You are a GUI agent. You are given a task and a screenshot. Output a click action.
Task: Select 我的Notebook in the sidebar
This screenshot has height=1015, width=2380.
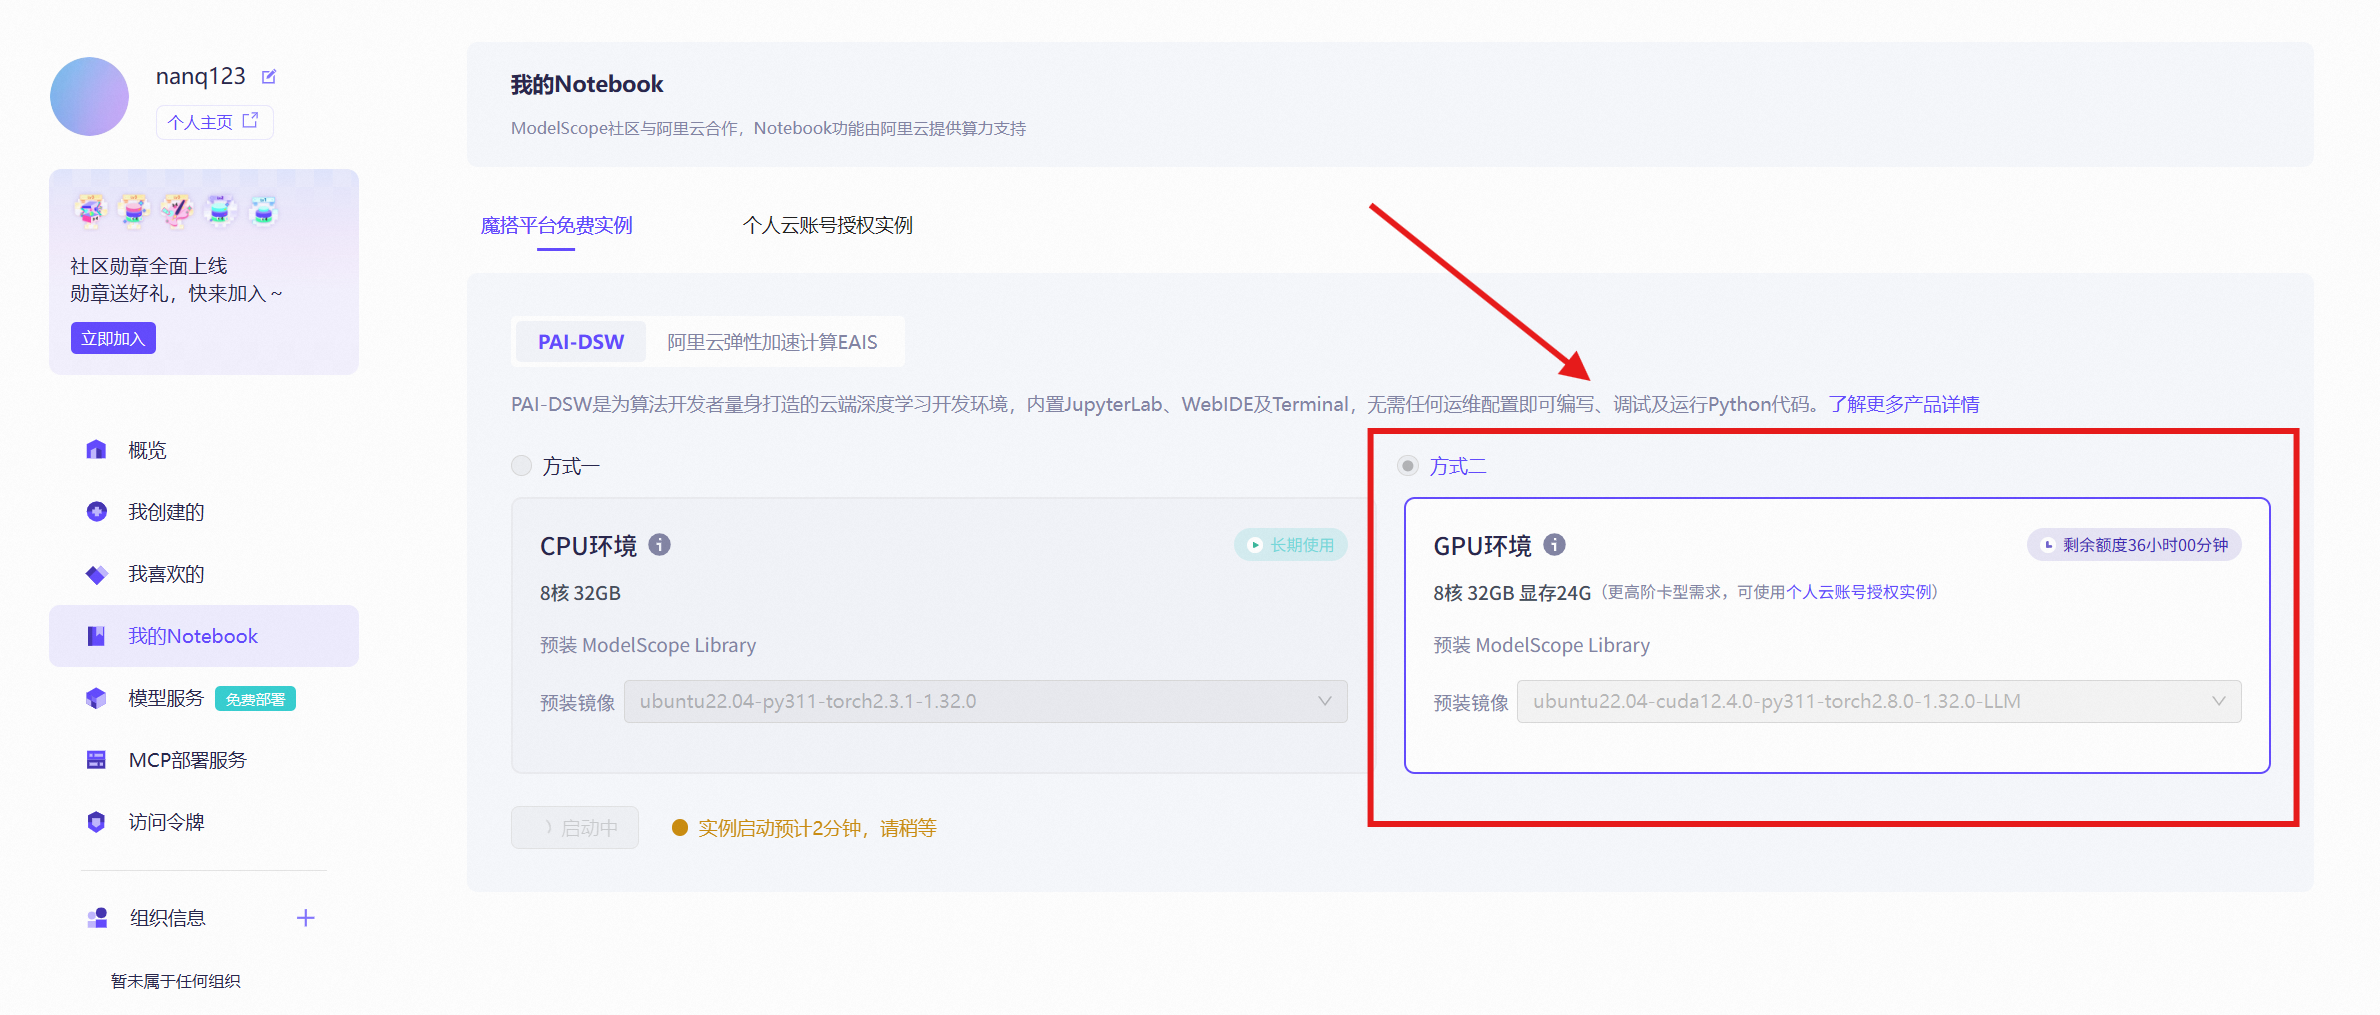point(204,636)
